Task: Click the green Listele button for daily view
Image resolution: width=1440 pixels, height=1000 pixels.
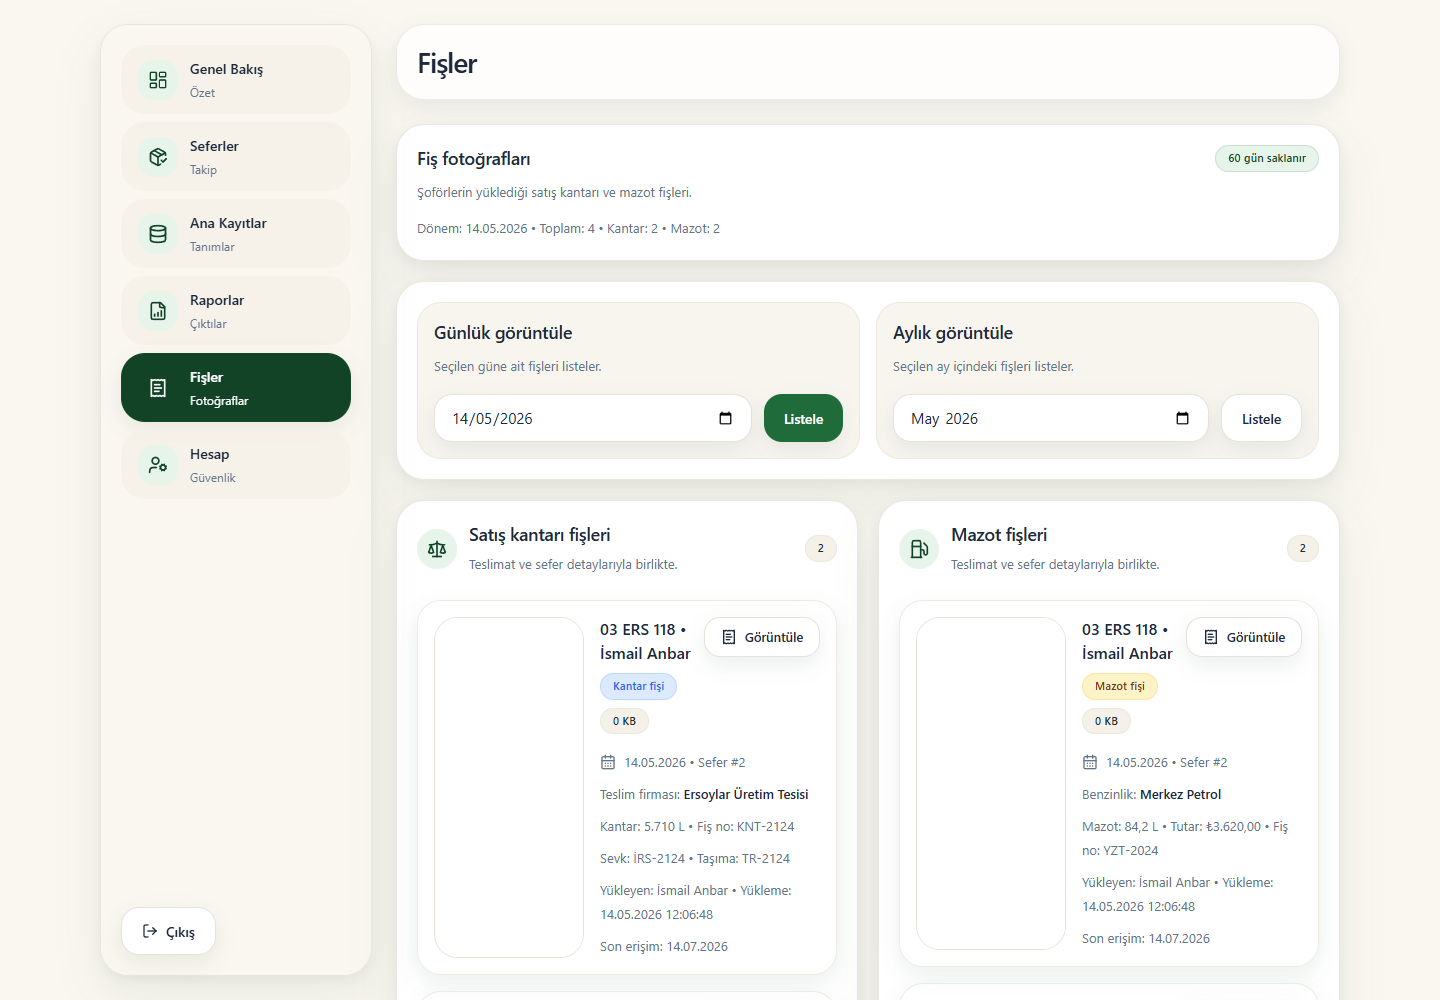Action: click(x=803, y=418)
